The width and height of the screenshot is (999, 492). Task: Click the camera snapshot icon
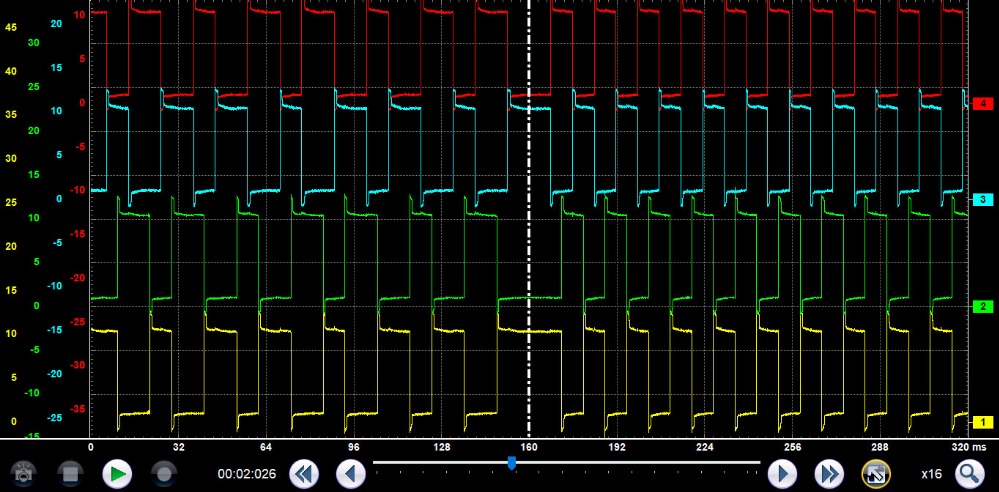tap(22, 473)
